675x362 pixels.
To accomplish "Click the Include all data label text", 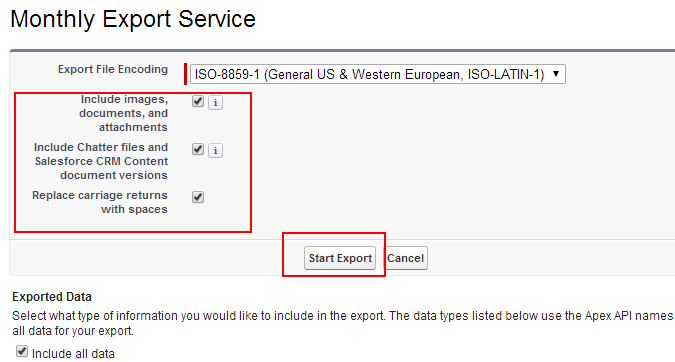I will point(73,354).
